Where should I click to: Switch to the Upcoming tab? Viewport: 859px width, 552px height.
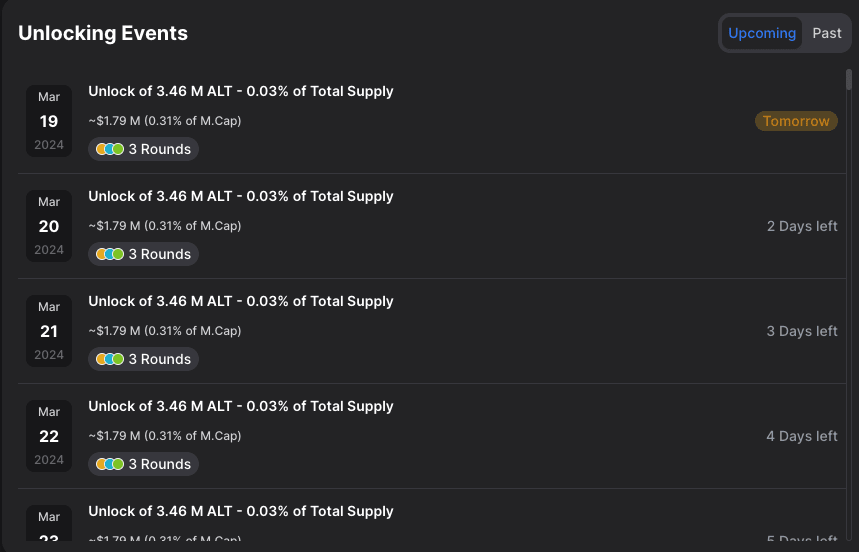pyautogui.click(x=762, y=33)
